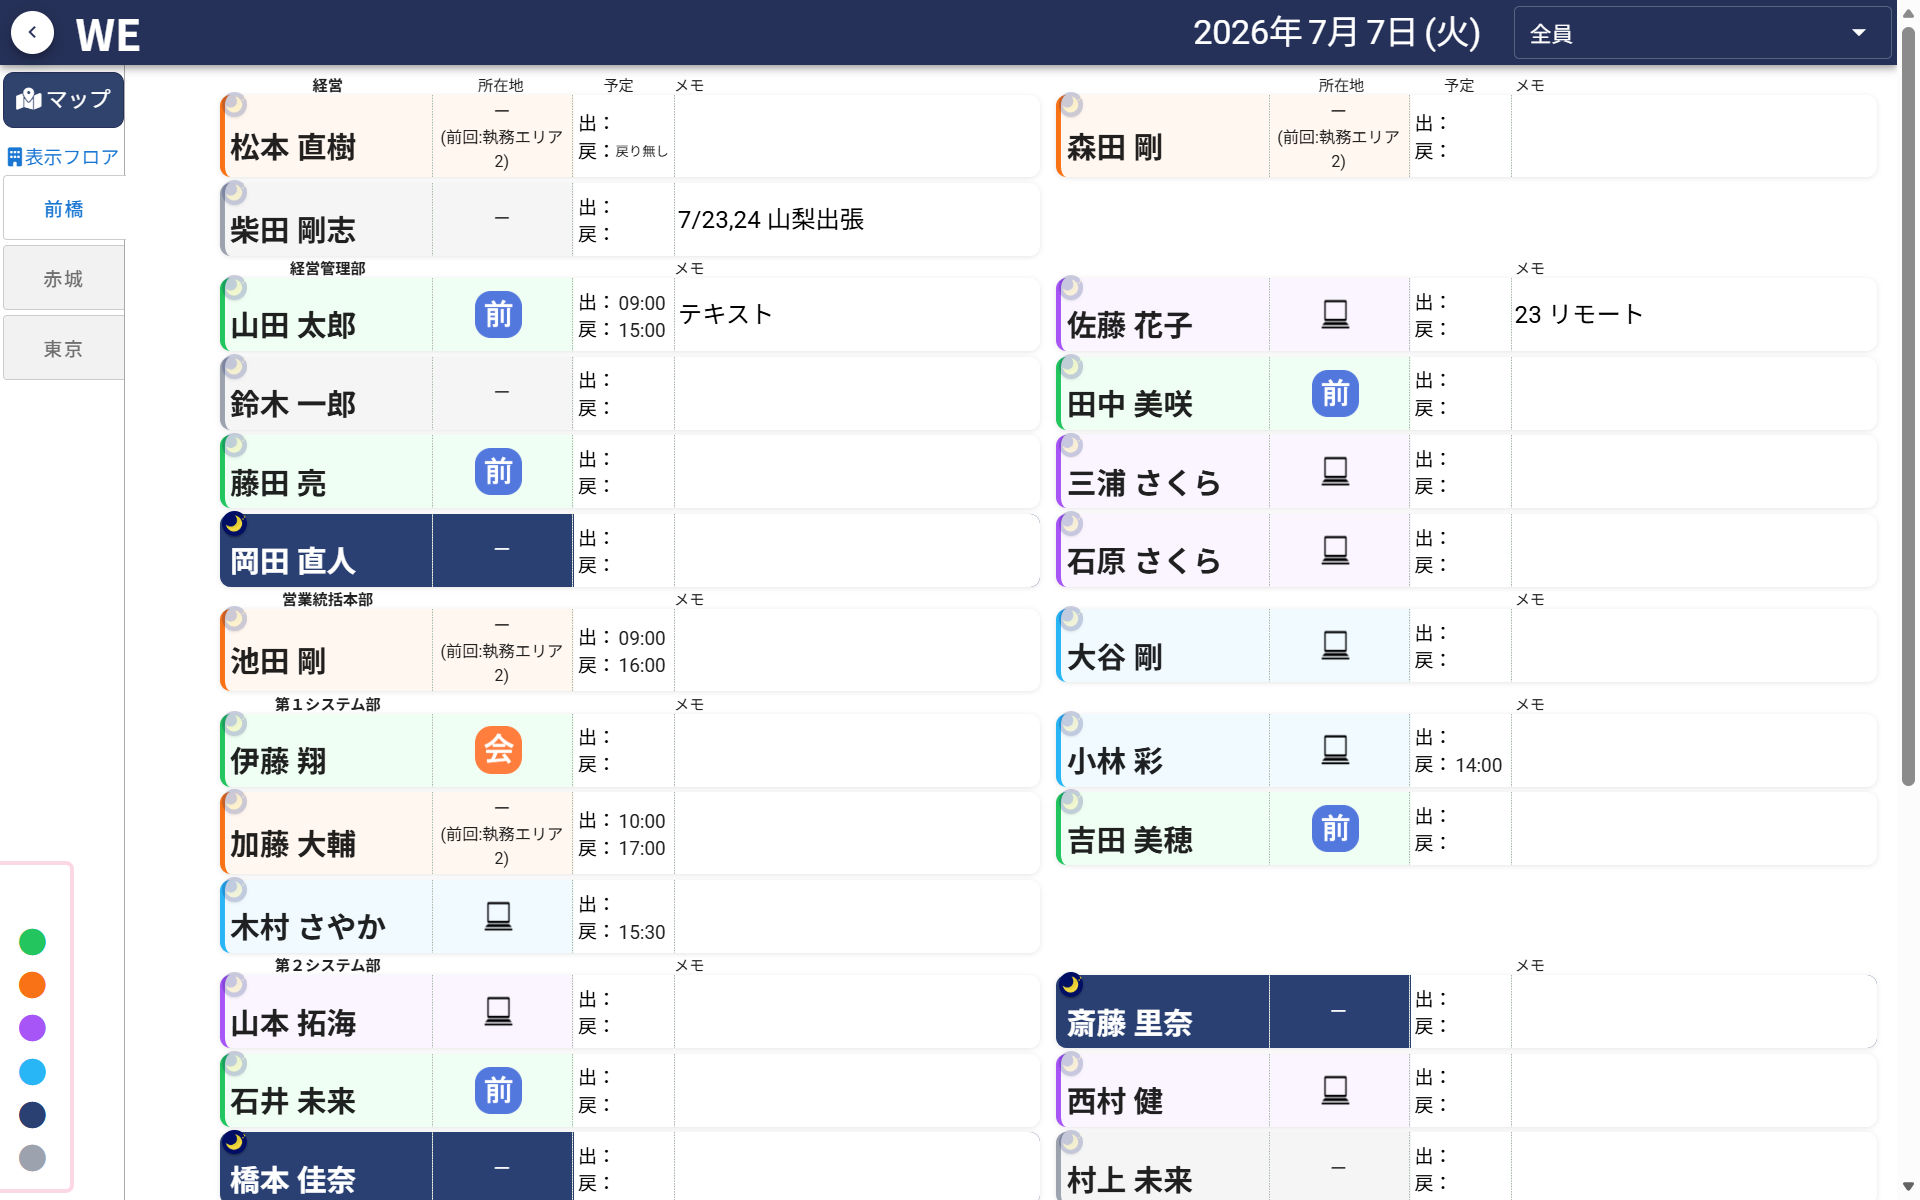
Task: Click 松本 直樹's 戻り無し schedule cell
Action: point(623,137)
